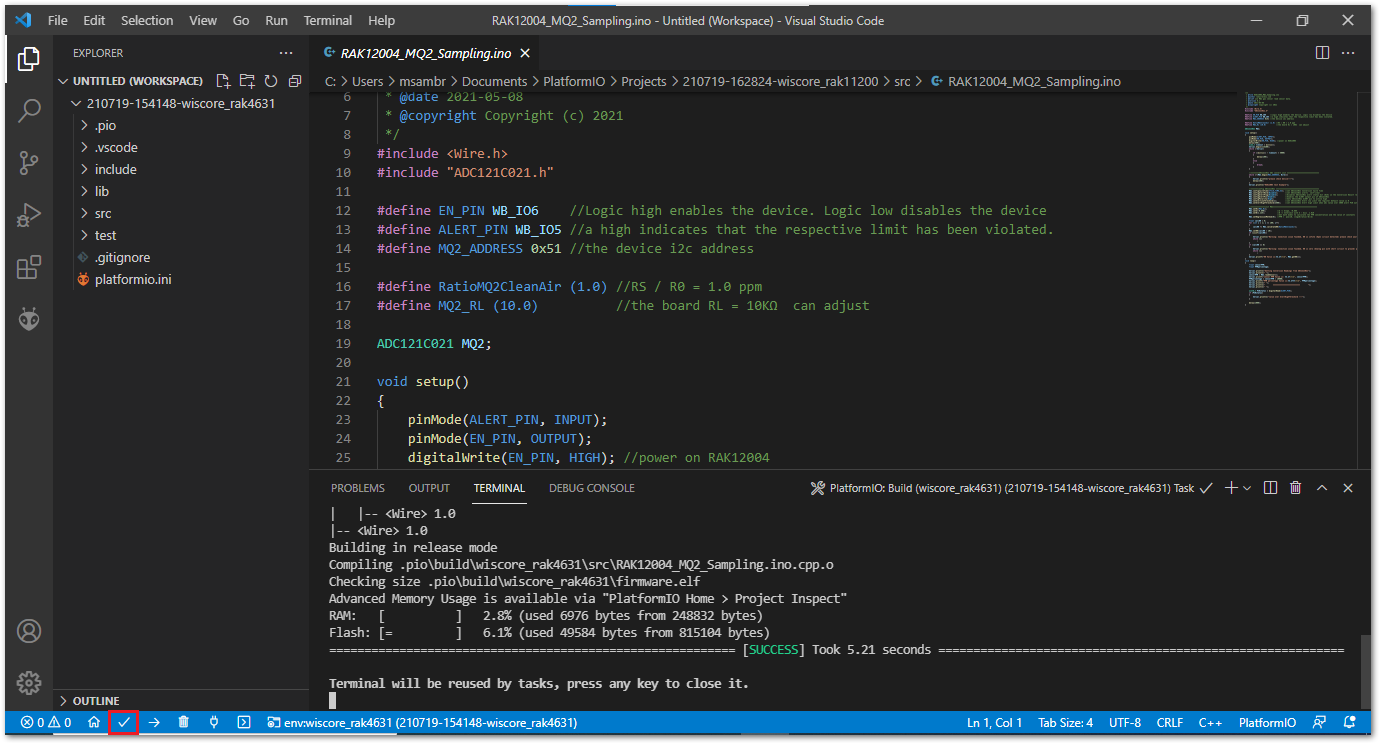Open the Manage gear icon
Viewport: 1380px width, 744px height.
pyautogui.click(x=29, y=683)
